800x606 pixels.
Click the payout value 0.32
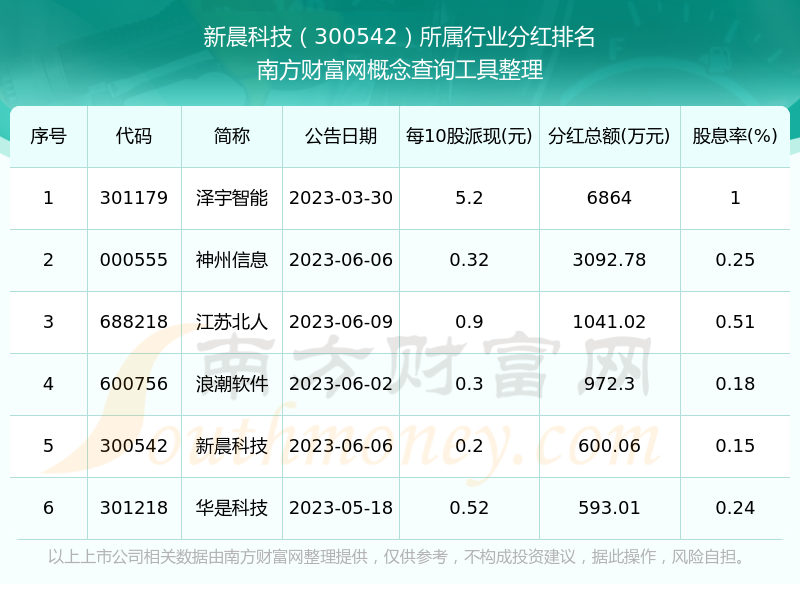[469, 260]
